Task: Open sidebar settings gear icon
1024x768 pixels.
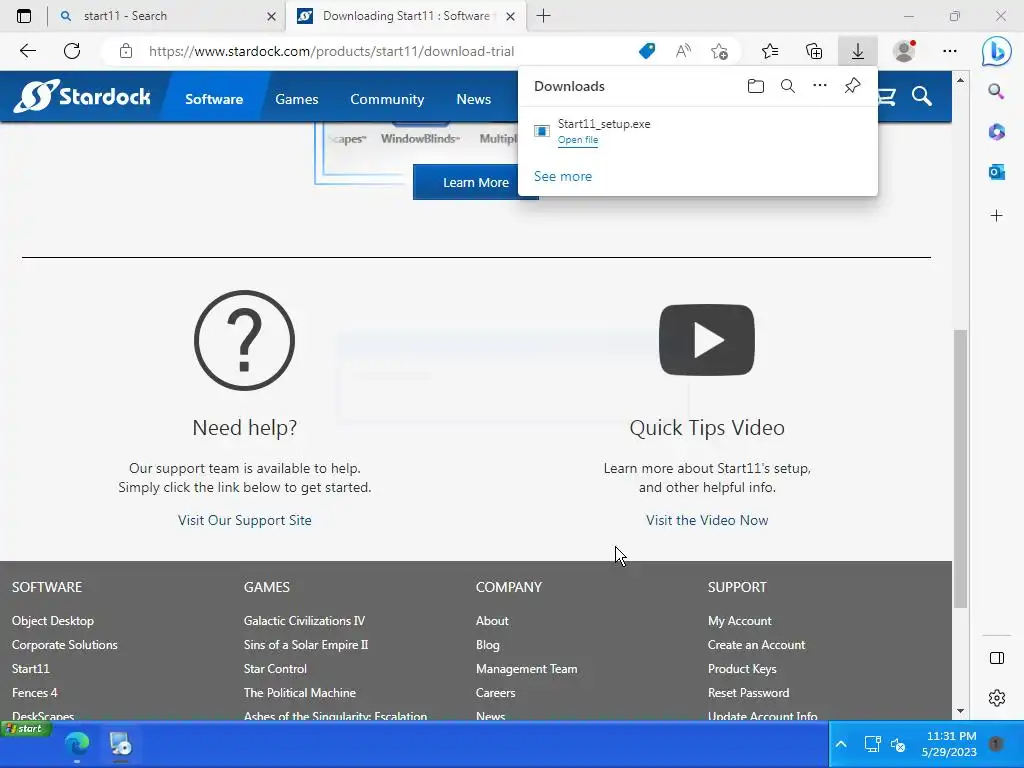Action: point(997,698)
